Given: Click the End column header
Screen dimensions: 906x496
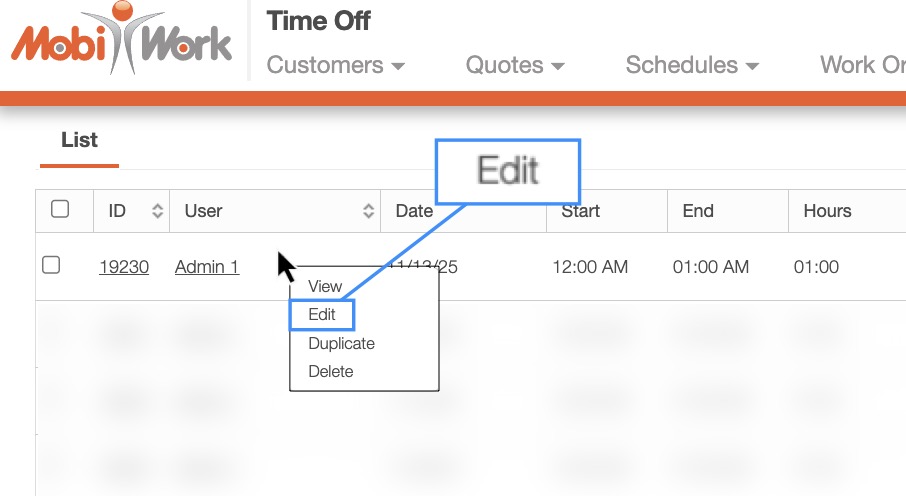Looking at the screenshot, I should coord(698,211).
